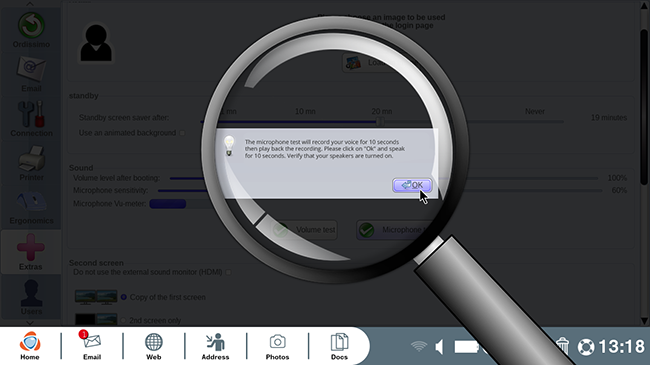650x365 pixels.
Task: Select Ergonomics in the sidebar
Action: (x=31, y=208)
